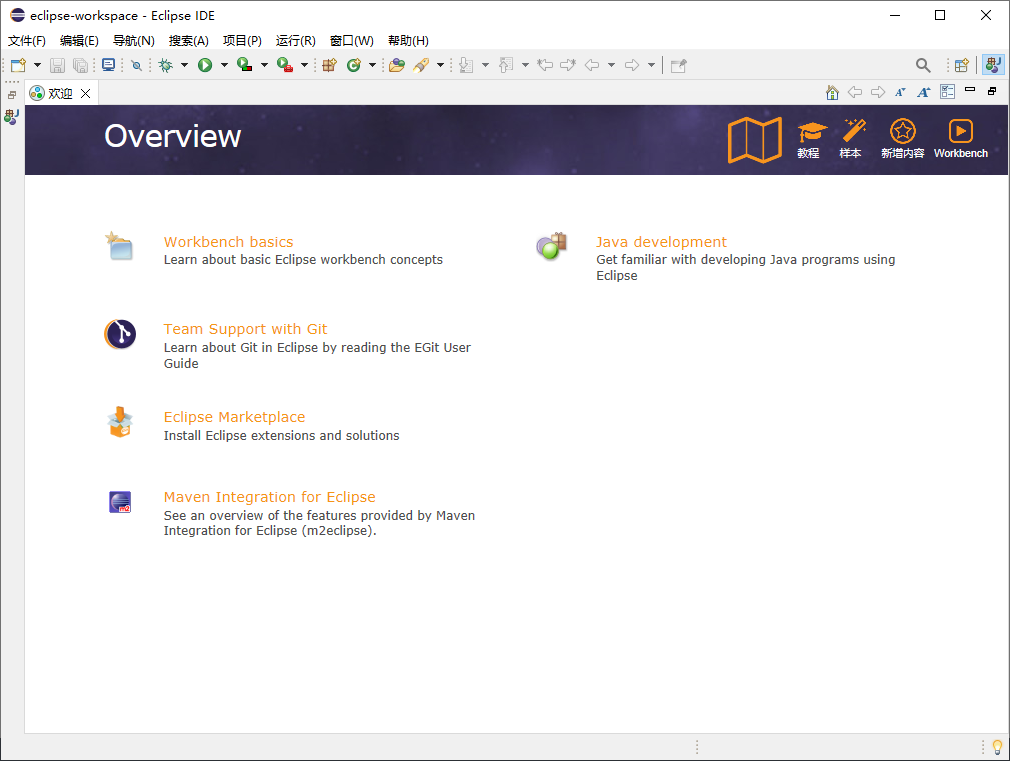Viewport: 1010px width, 761px height.
Task: Click the magnifier Quick Access search icon
Action: pos(923,65)
